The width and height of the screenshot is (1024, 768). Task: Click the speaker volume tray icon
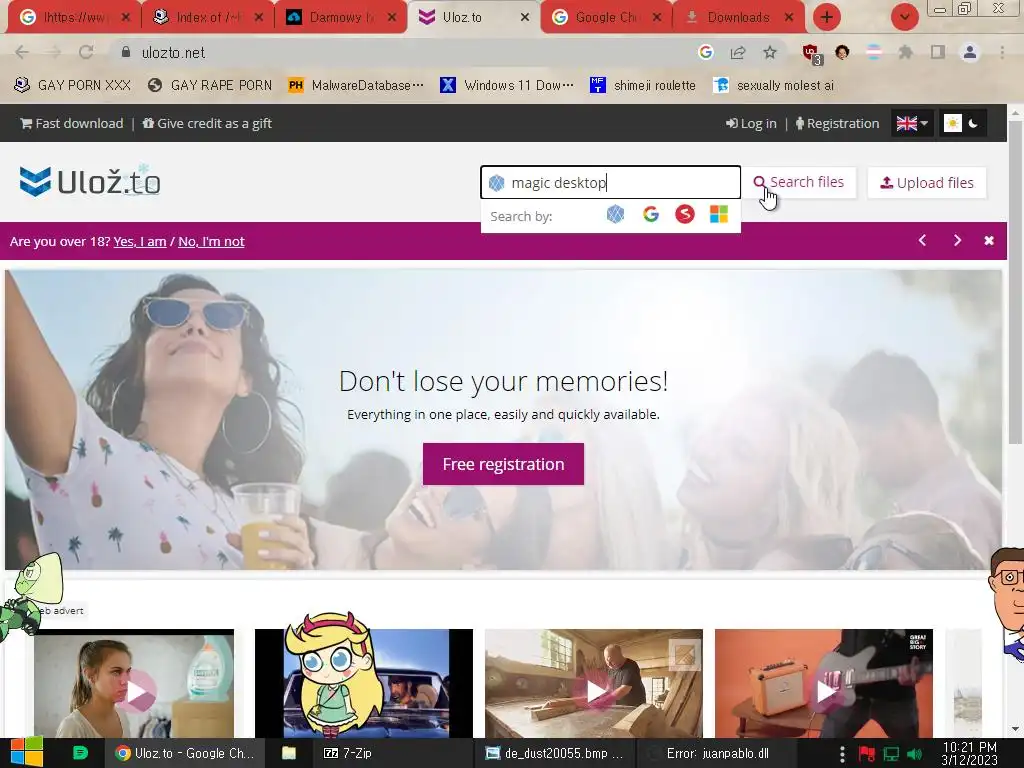click(x=914, y=754)
